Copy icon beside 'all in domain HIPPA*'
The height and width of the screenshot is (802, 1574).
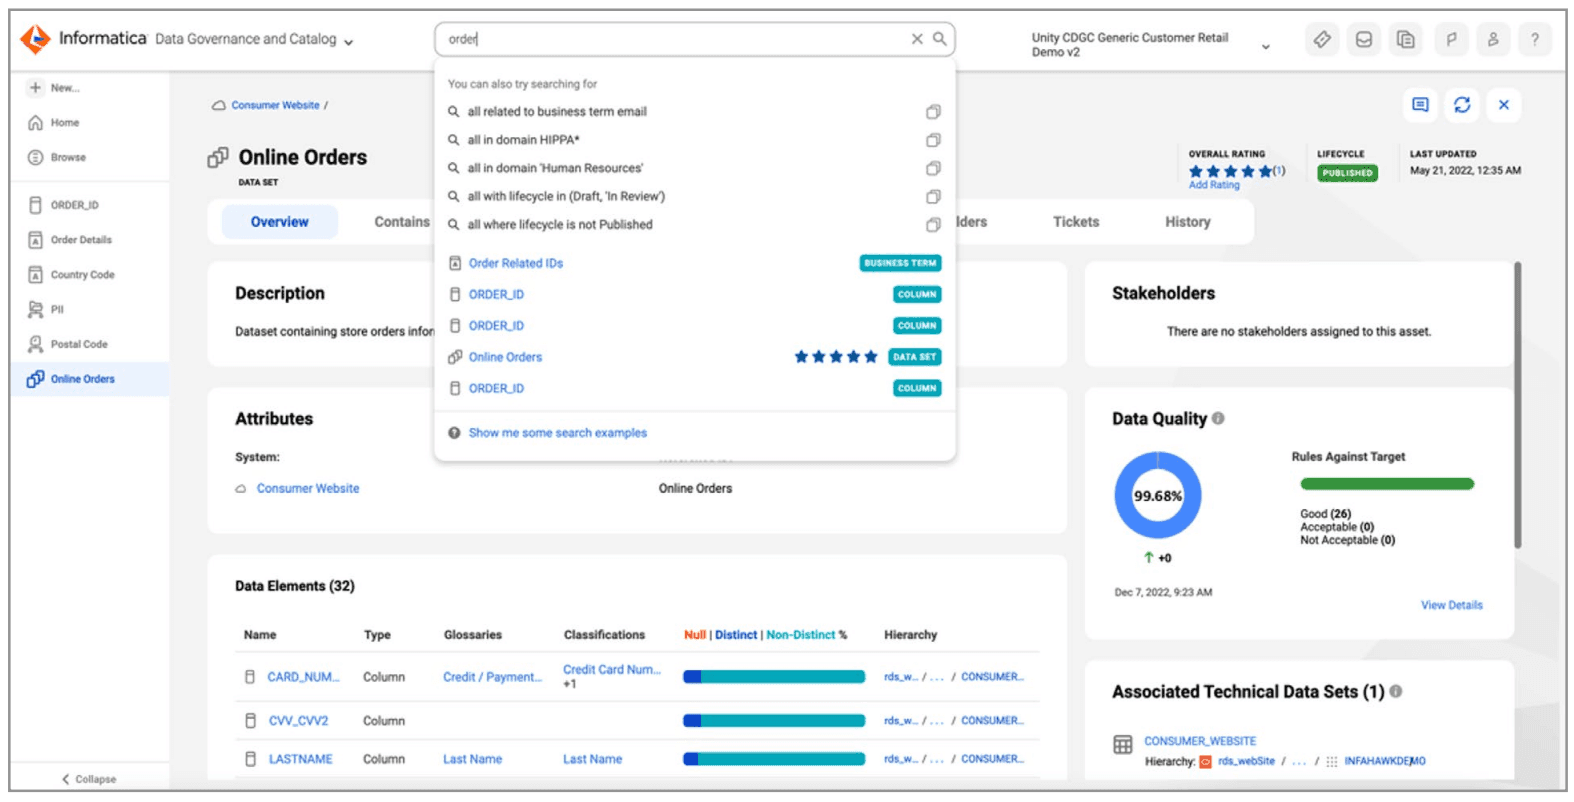933,140
